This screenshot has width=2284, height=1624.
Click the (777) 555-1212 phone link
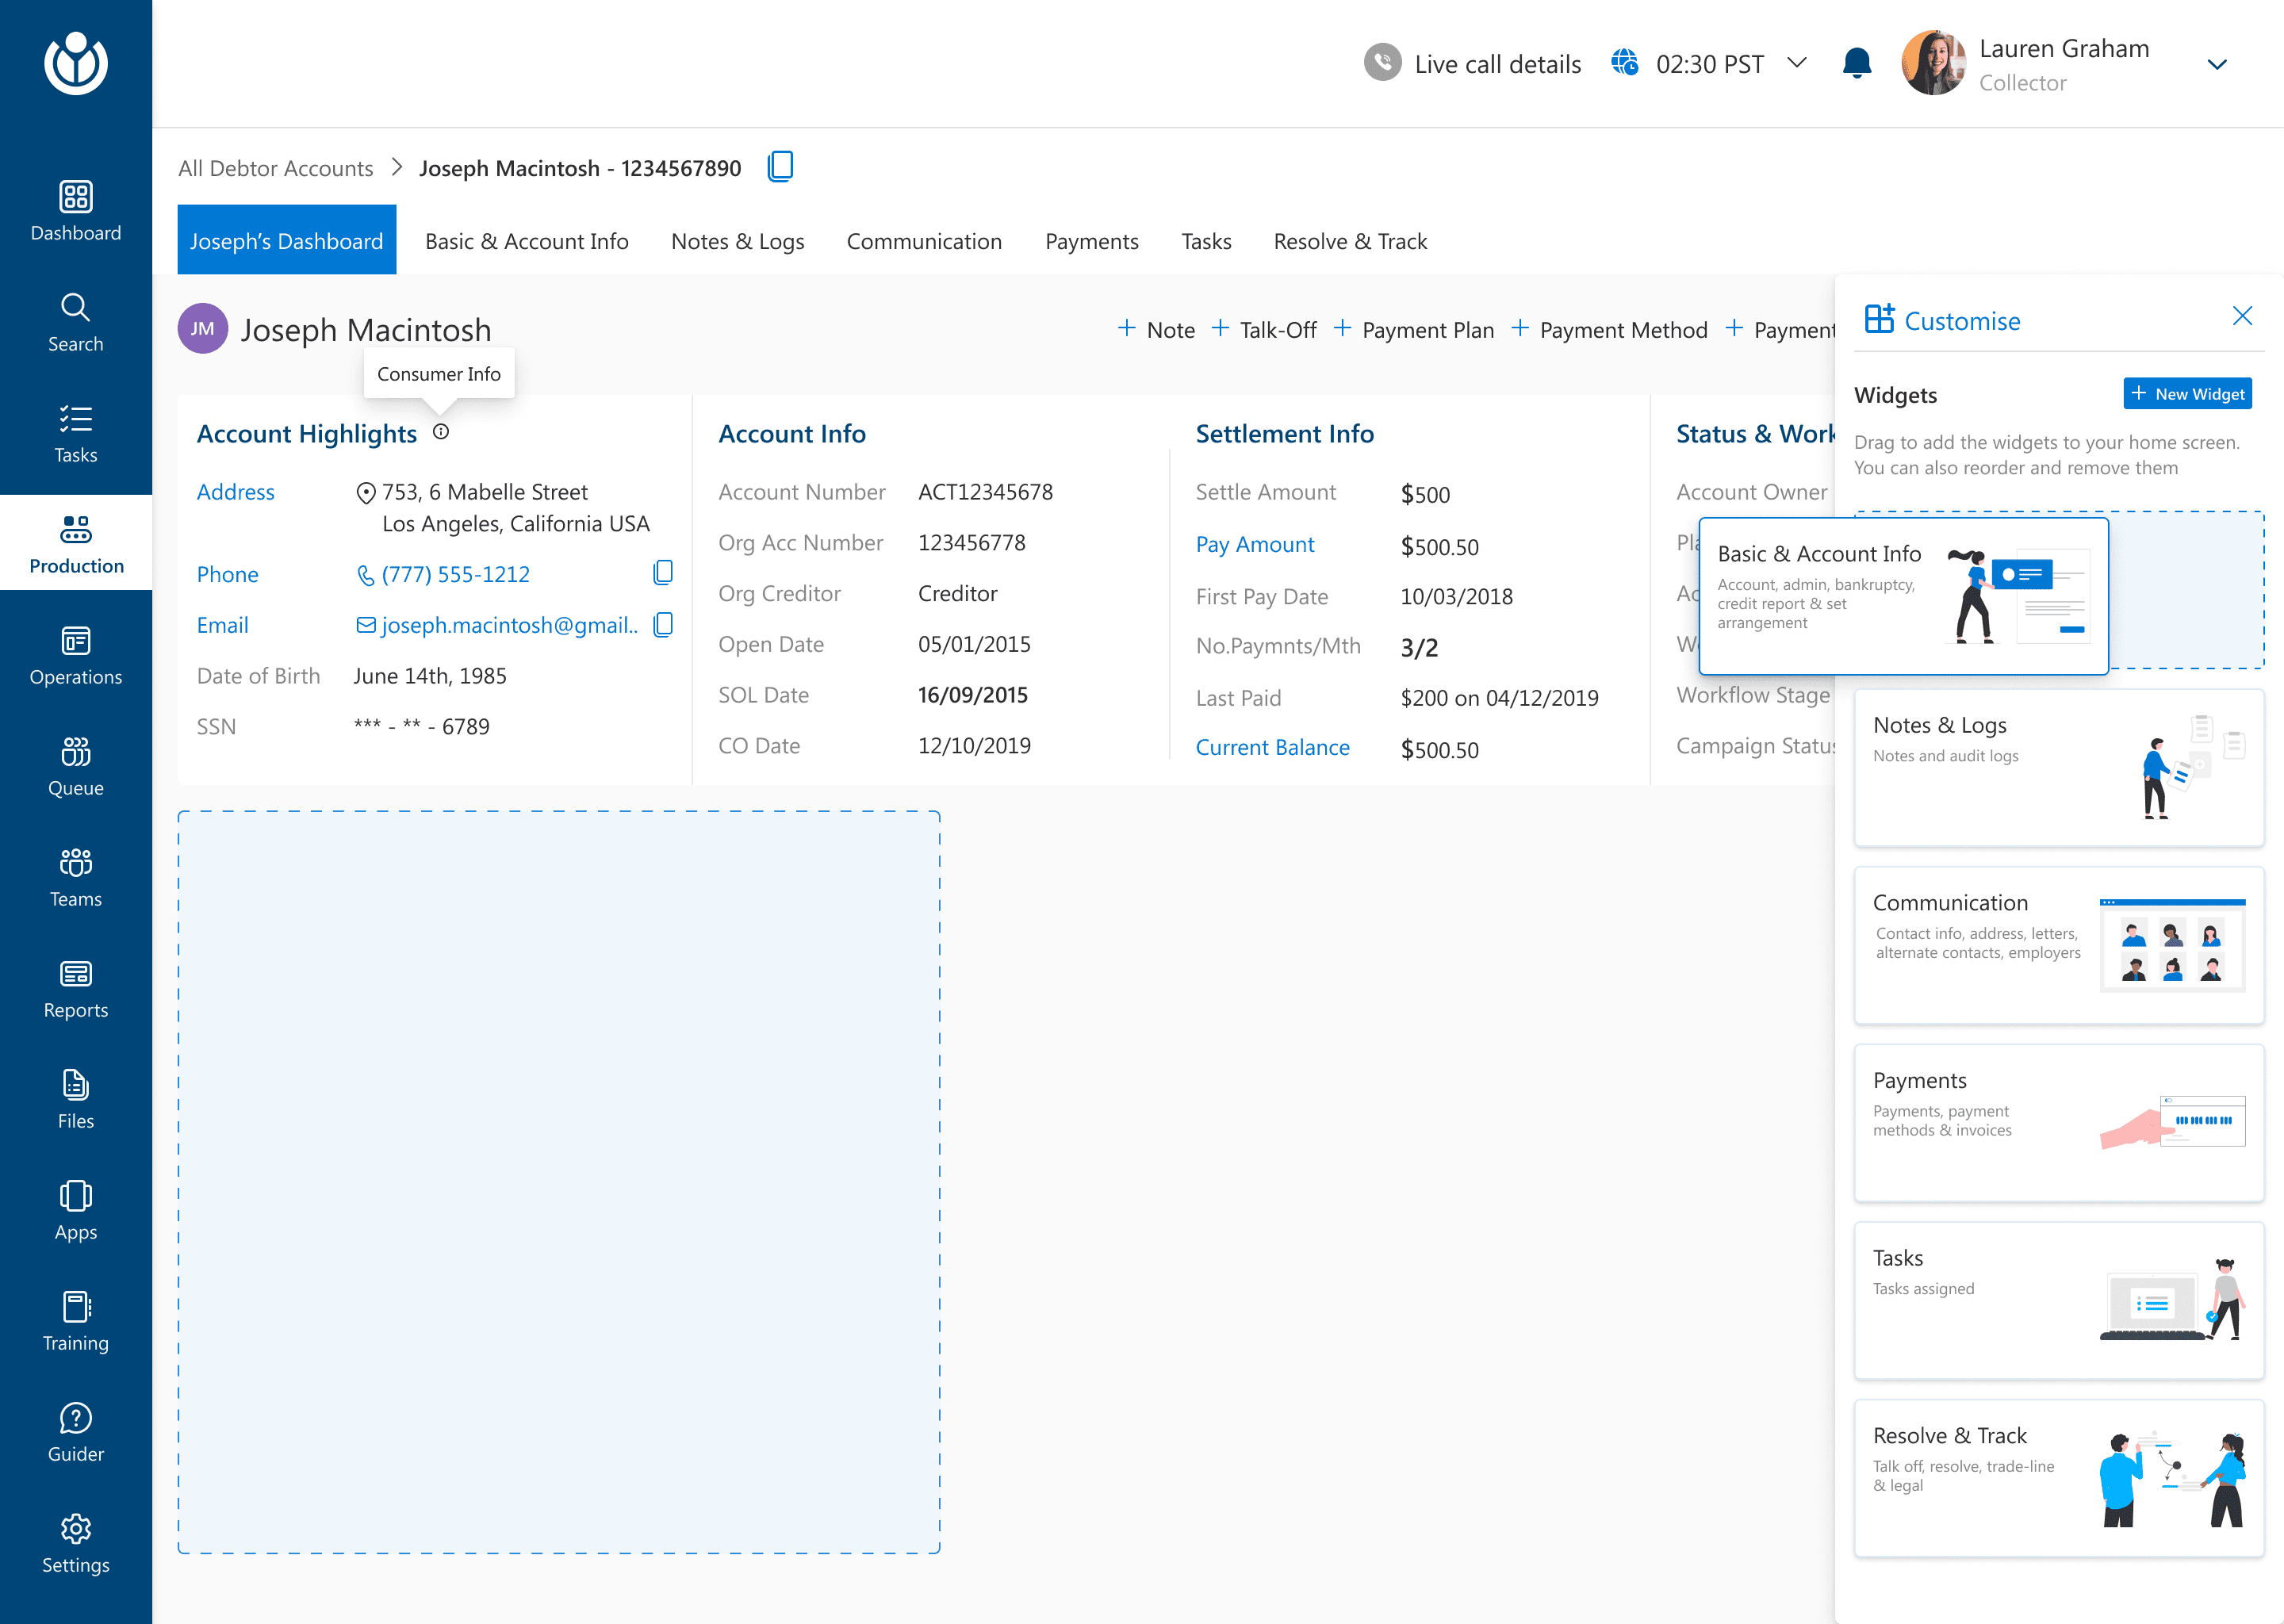pos(455,574)
